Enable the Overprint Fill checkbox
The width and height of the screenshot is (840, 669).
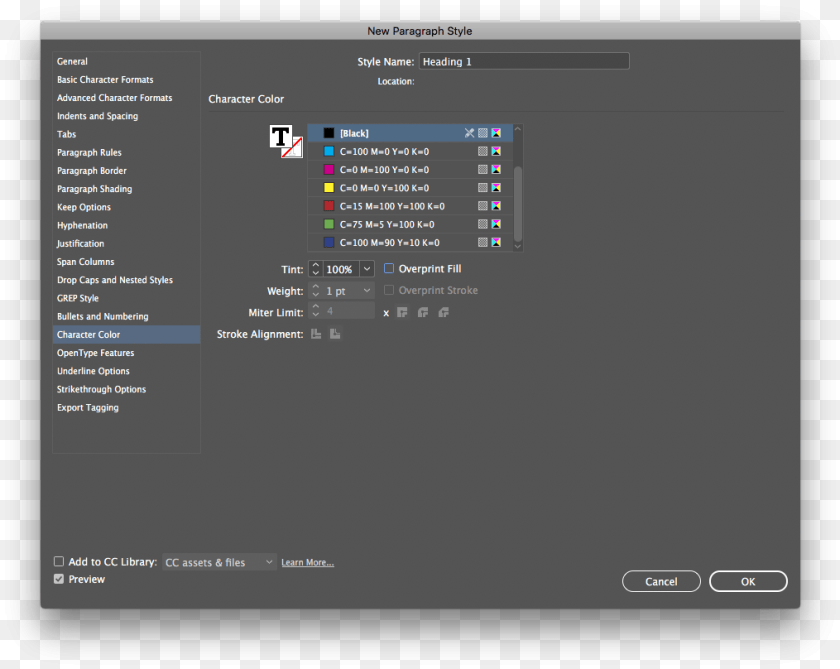[x=389, y=268]
